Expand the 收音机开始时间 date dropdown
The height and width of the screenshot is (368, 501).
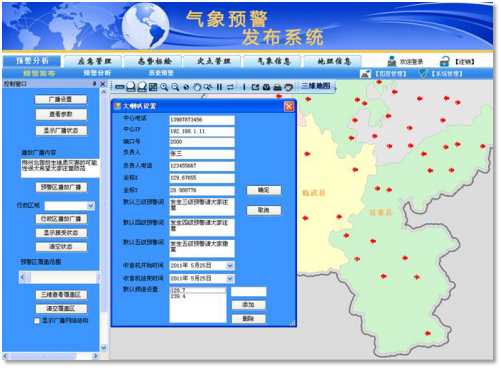230,266
